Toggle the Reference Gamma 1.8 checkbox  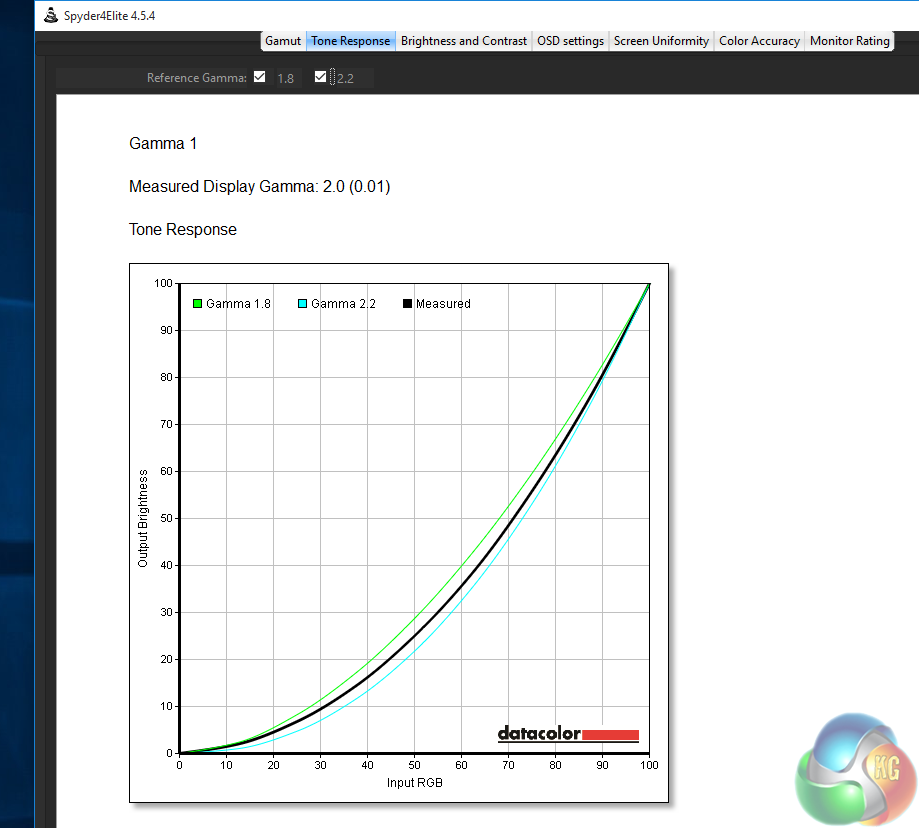260,77
